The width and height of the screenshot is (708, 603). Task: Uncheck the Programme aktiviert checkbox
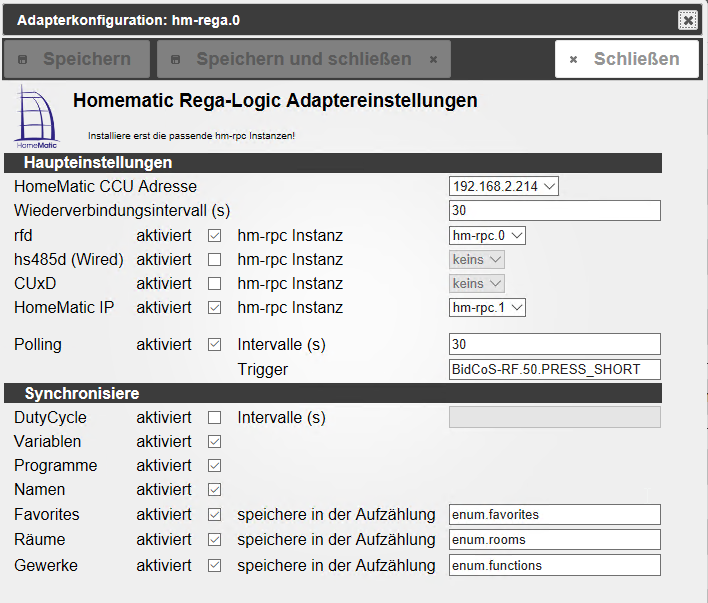214,465
